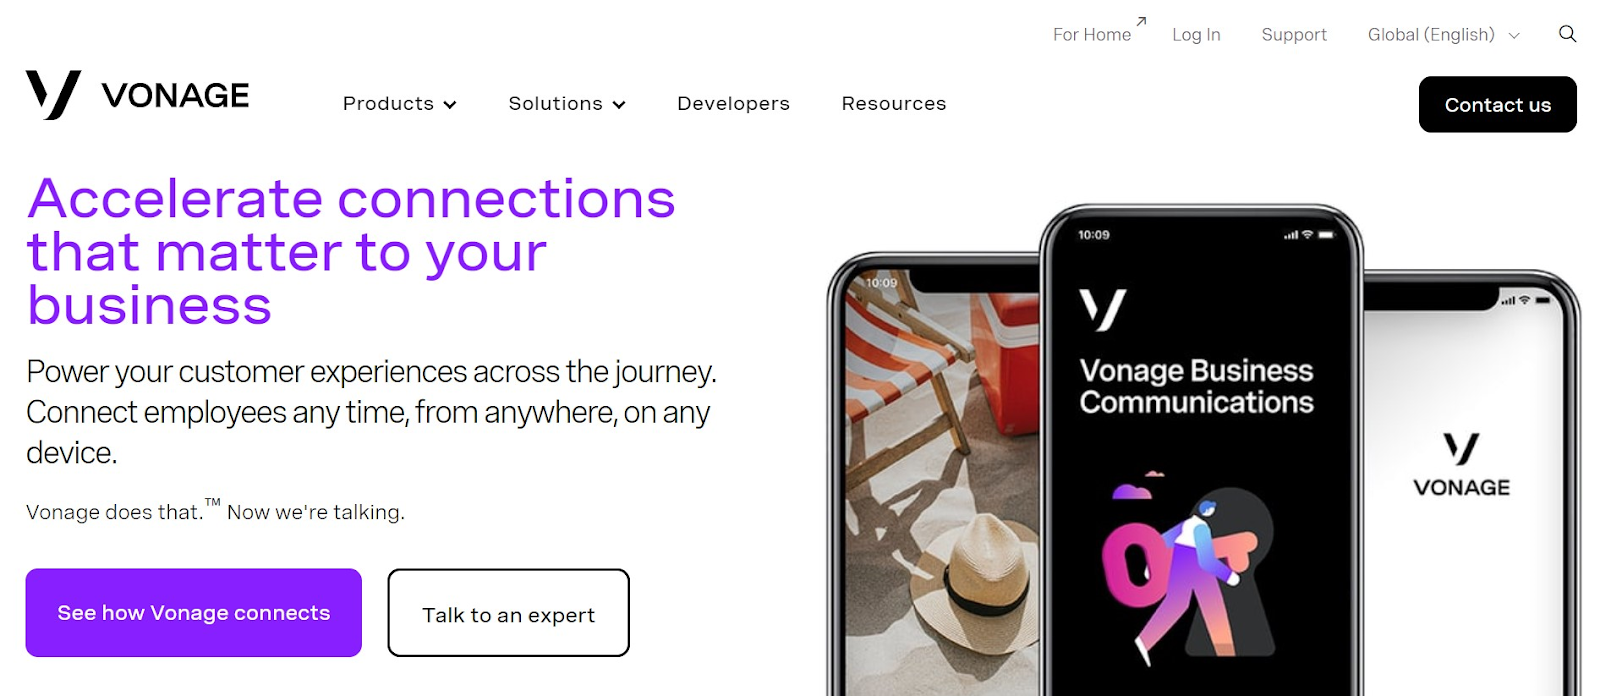This screenshot has width=1600, height=696.
Task: Open the Global (English) language selector
Action: (x=1443, y=35)
